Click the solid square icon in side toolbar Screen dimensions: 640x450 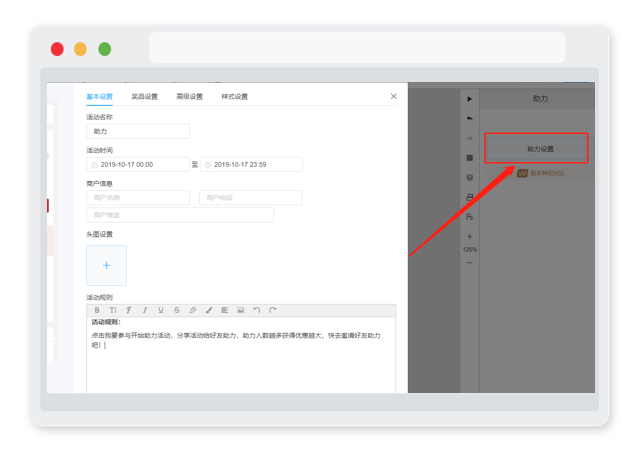[469, 158]
